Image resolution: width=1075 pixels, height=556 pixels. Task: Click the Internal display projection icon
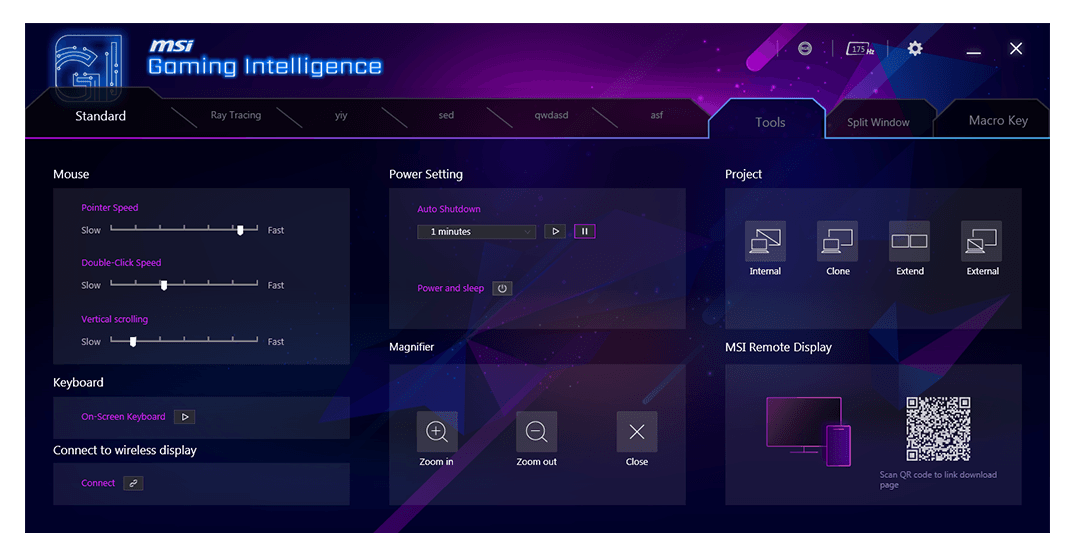[765, 241]
